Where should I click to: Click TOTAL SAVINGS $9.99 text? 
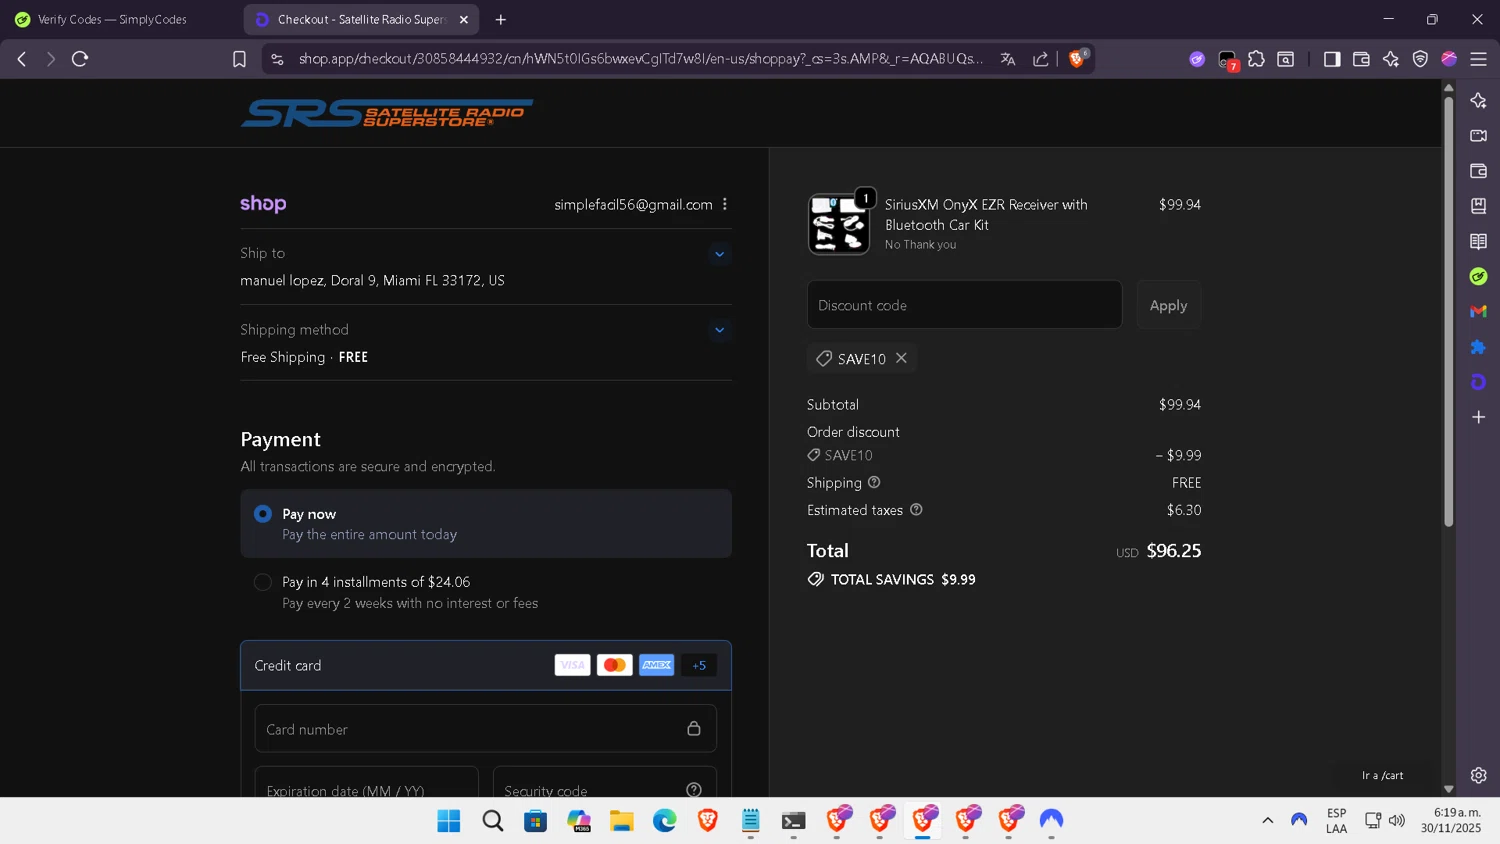point(903,579)
